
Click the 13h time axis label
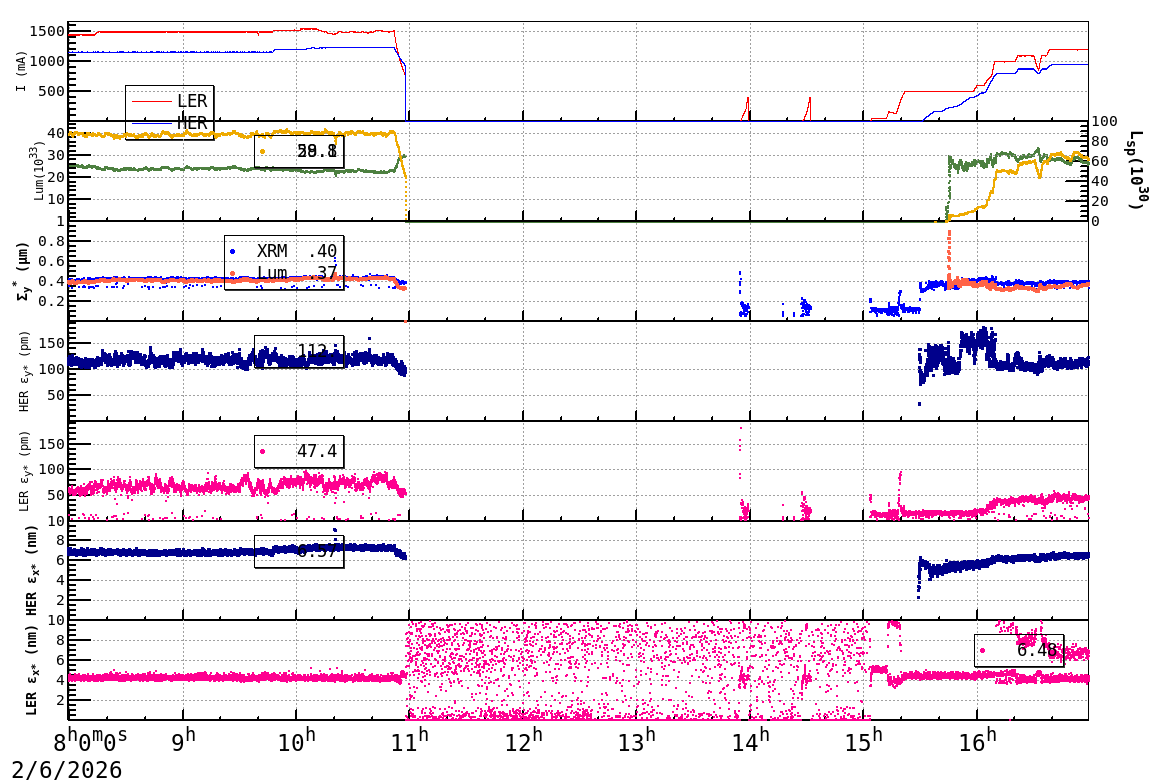pyautogui.click(x=636, y=741)
